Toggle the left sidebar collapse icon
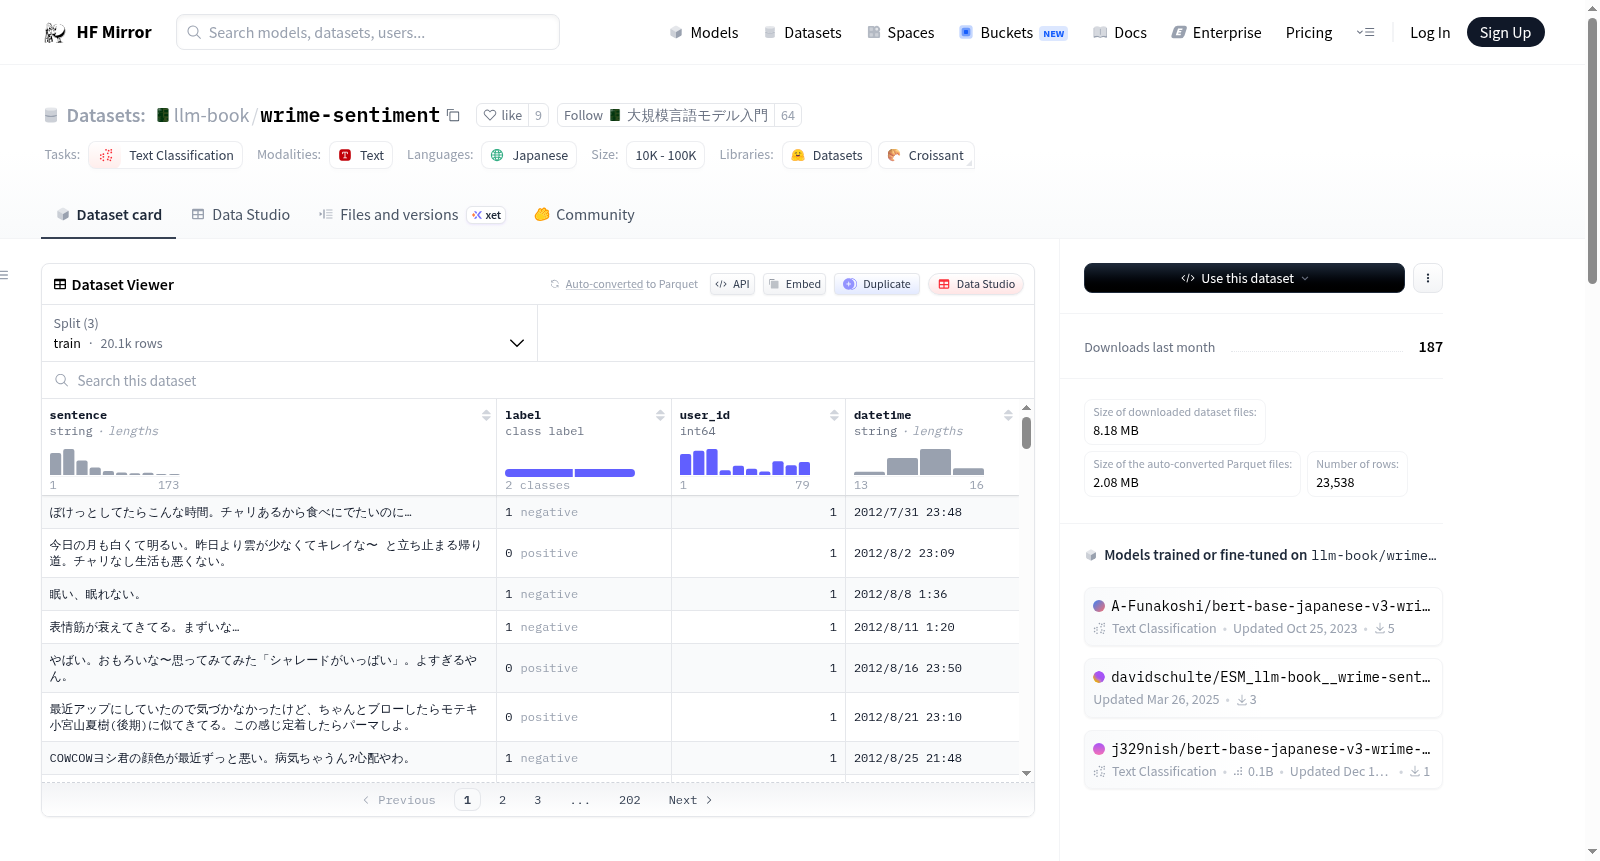 click(x=4, y=275)
